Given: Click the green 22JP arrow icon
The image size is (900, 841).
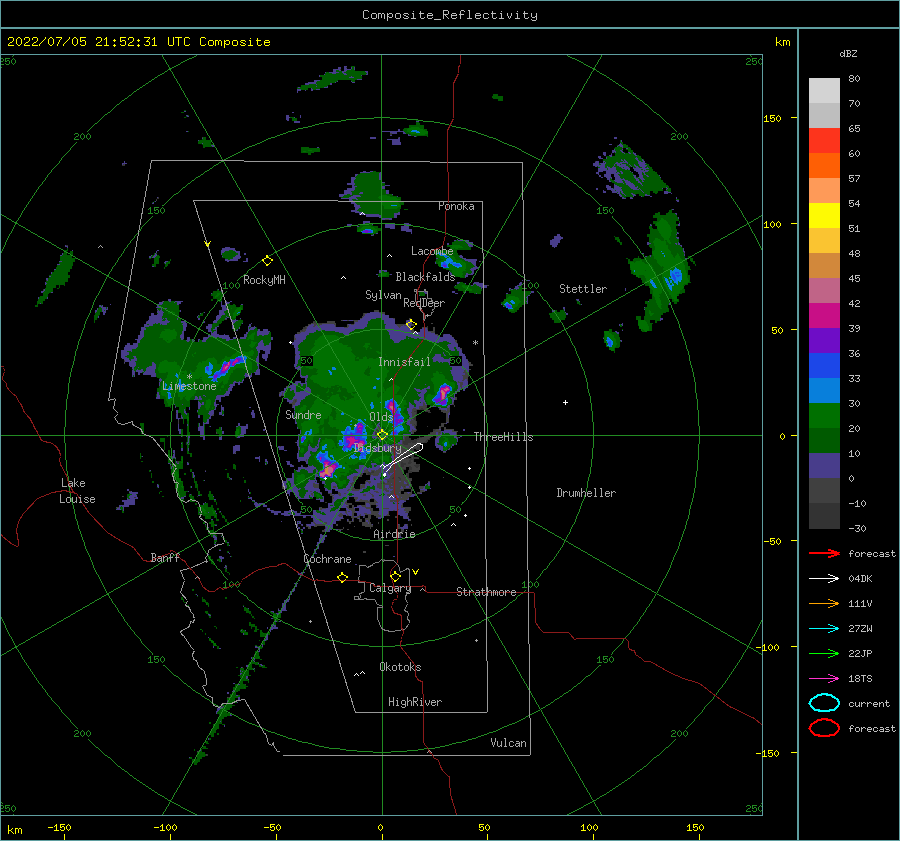Looking at the screenshot, I should tap(824, 653).
